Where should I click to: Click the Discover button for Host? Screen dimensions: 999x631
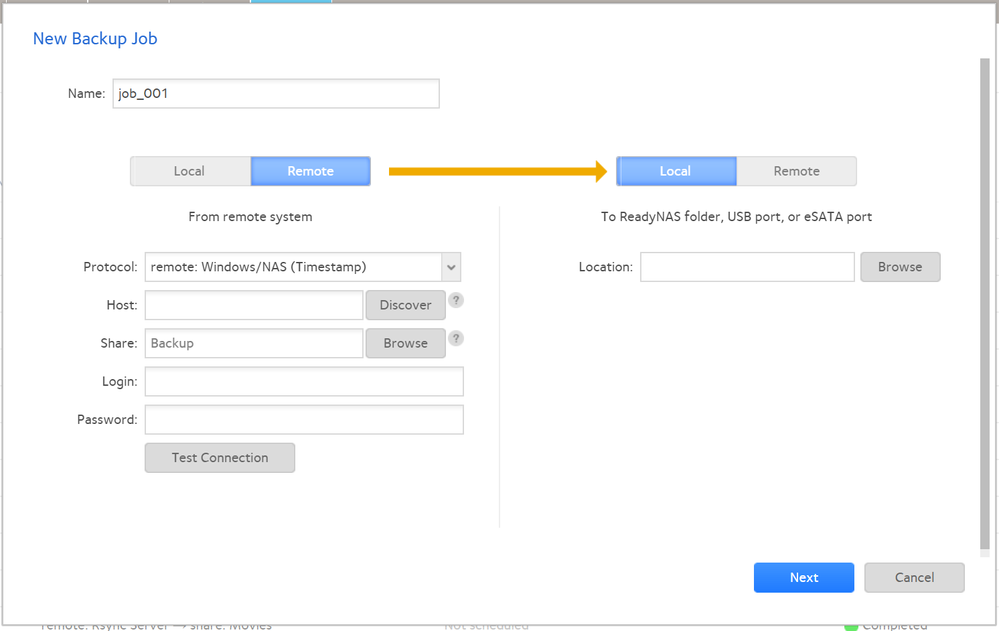405,305
